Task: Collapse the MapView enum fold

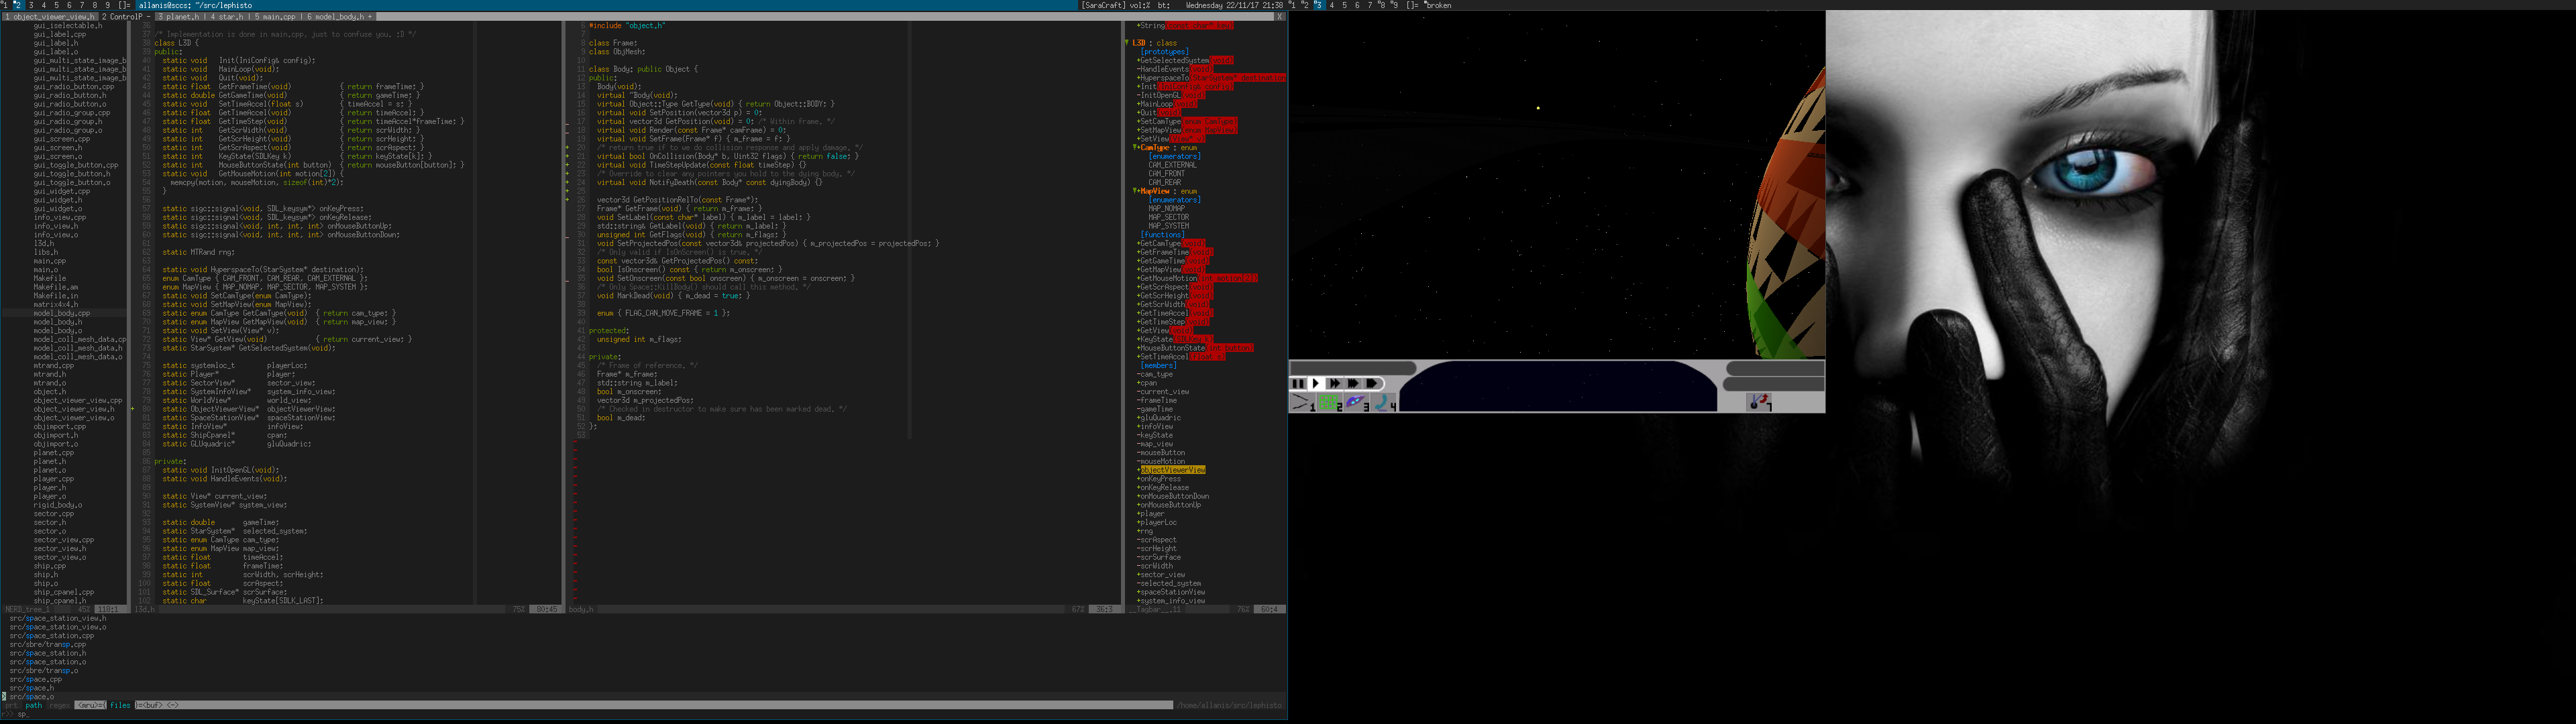Action: pyautogui.click(x=1134, y=191)
